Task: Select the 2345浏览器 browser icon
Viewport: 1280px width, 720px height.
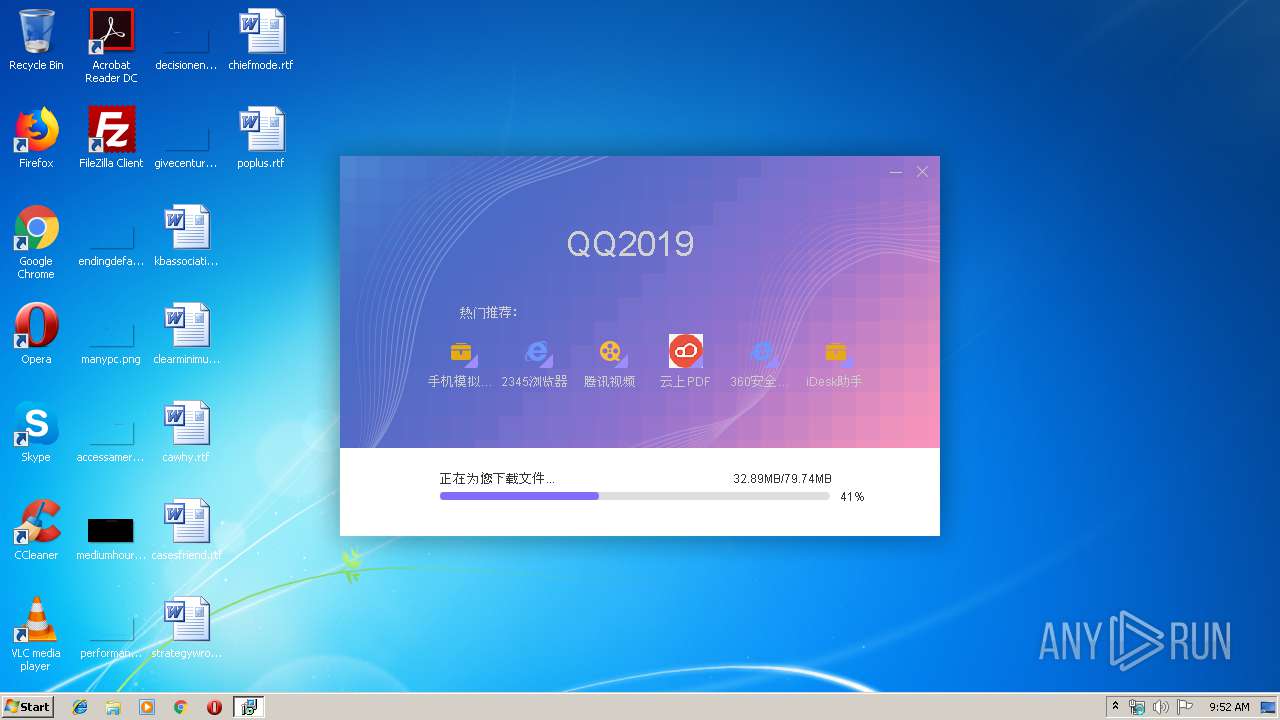Action: [x=537, y=352]
